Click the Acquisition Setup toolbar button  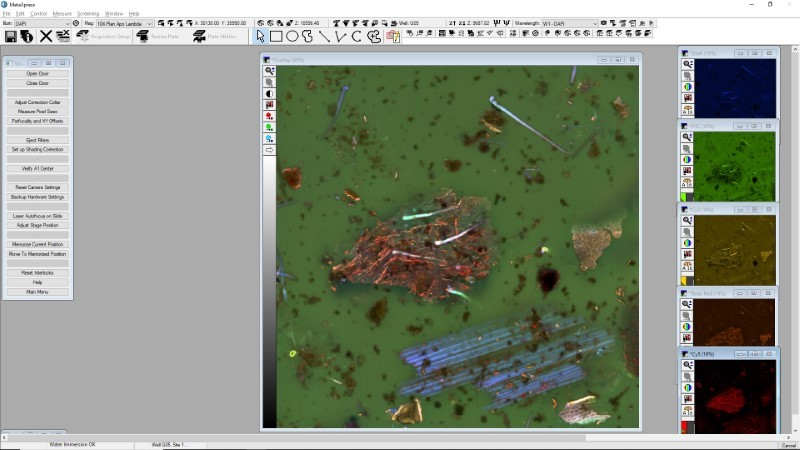pyautogui.click(x=104, y=36)
